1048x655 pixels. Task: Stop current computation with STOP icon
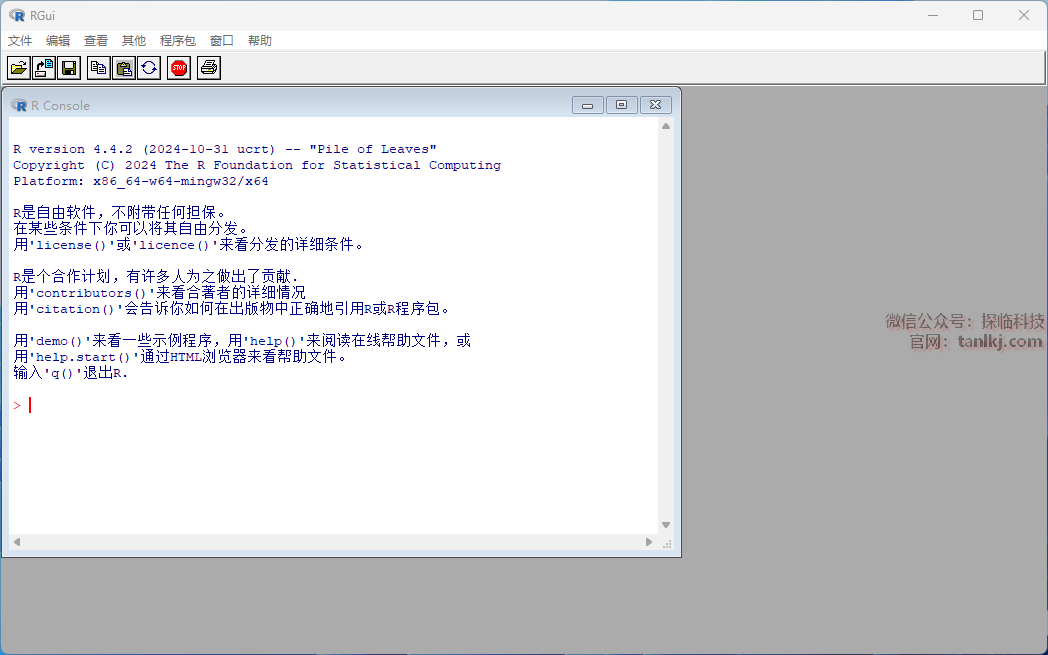(x=179, y=68)
